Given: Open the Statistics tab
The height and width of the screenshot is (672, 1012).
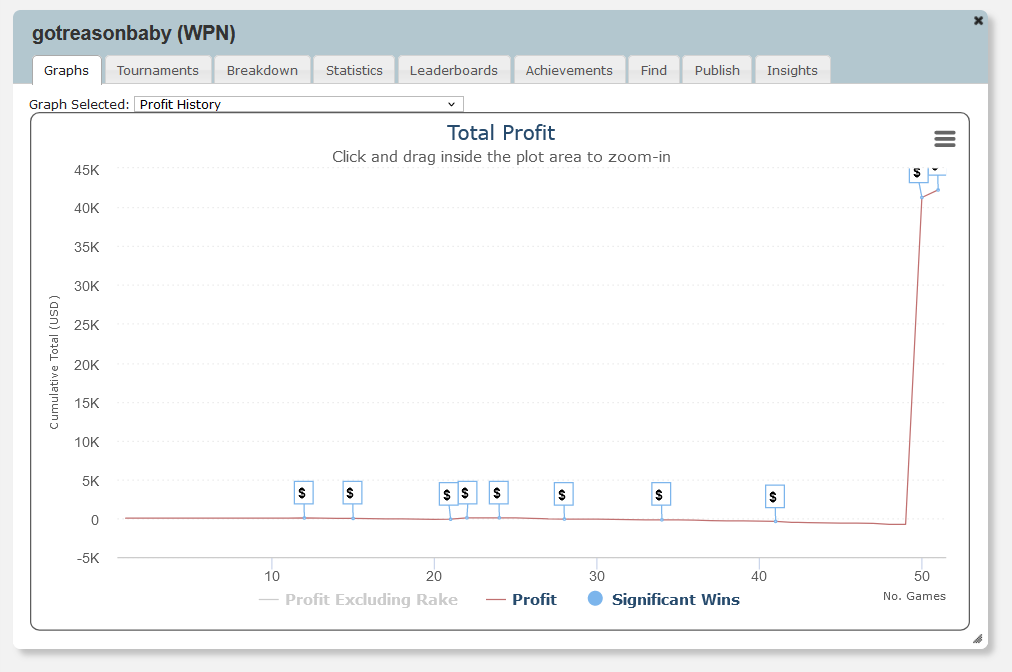Looking at the screenshot, I should pyautogui.click(x=354, y=70).
